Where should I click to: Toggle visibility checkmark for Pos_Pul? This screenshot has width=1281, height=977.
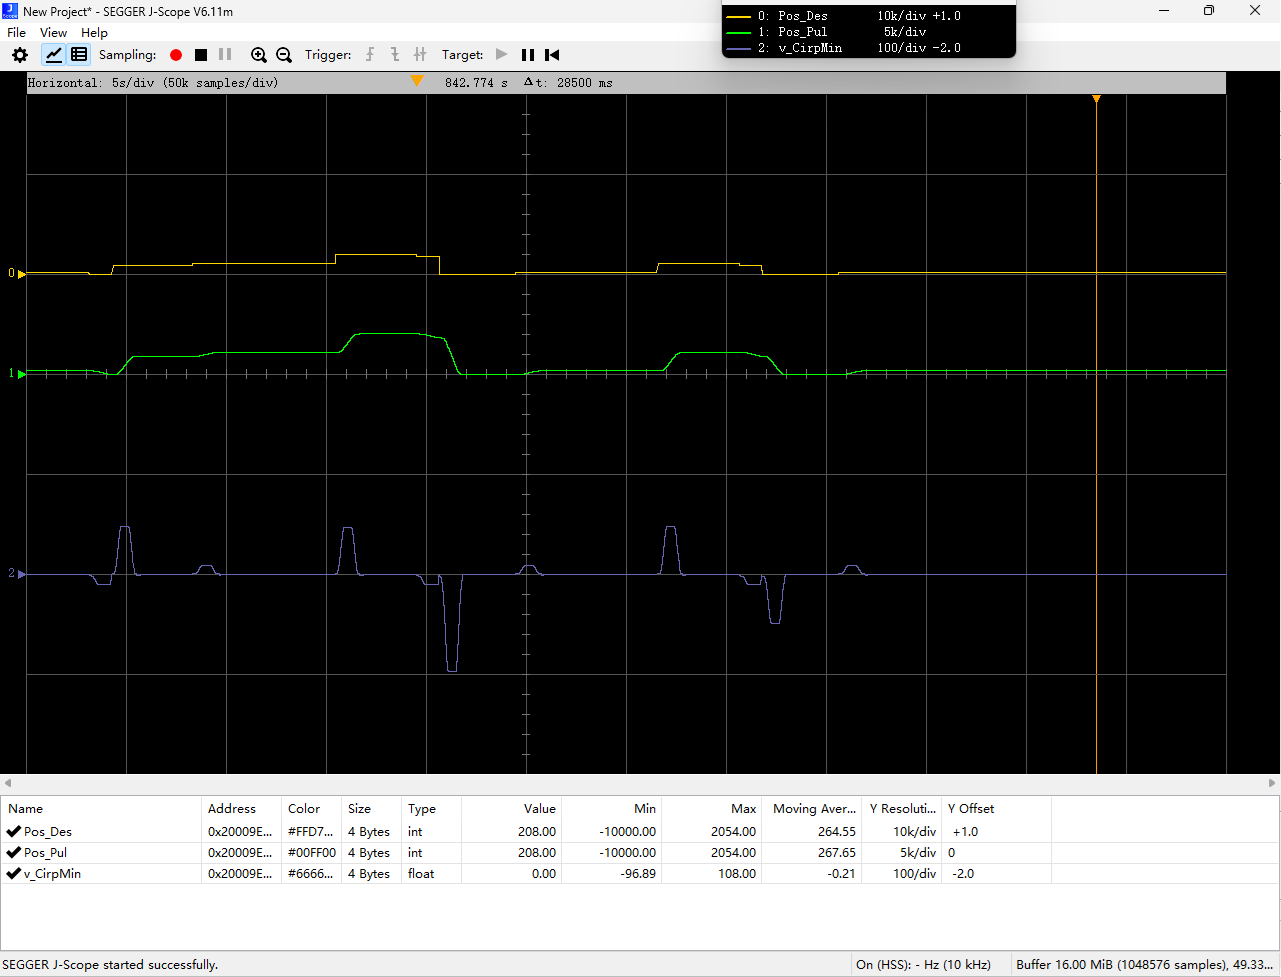click(x=14, y=852)
